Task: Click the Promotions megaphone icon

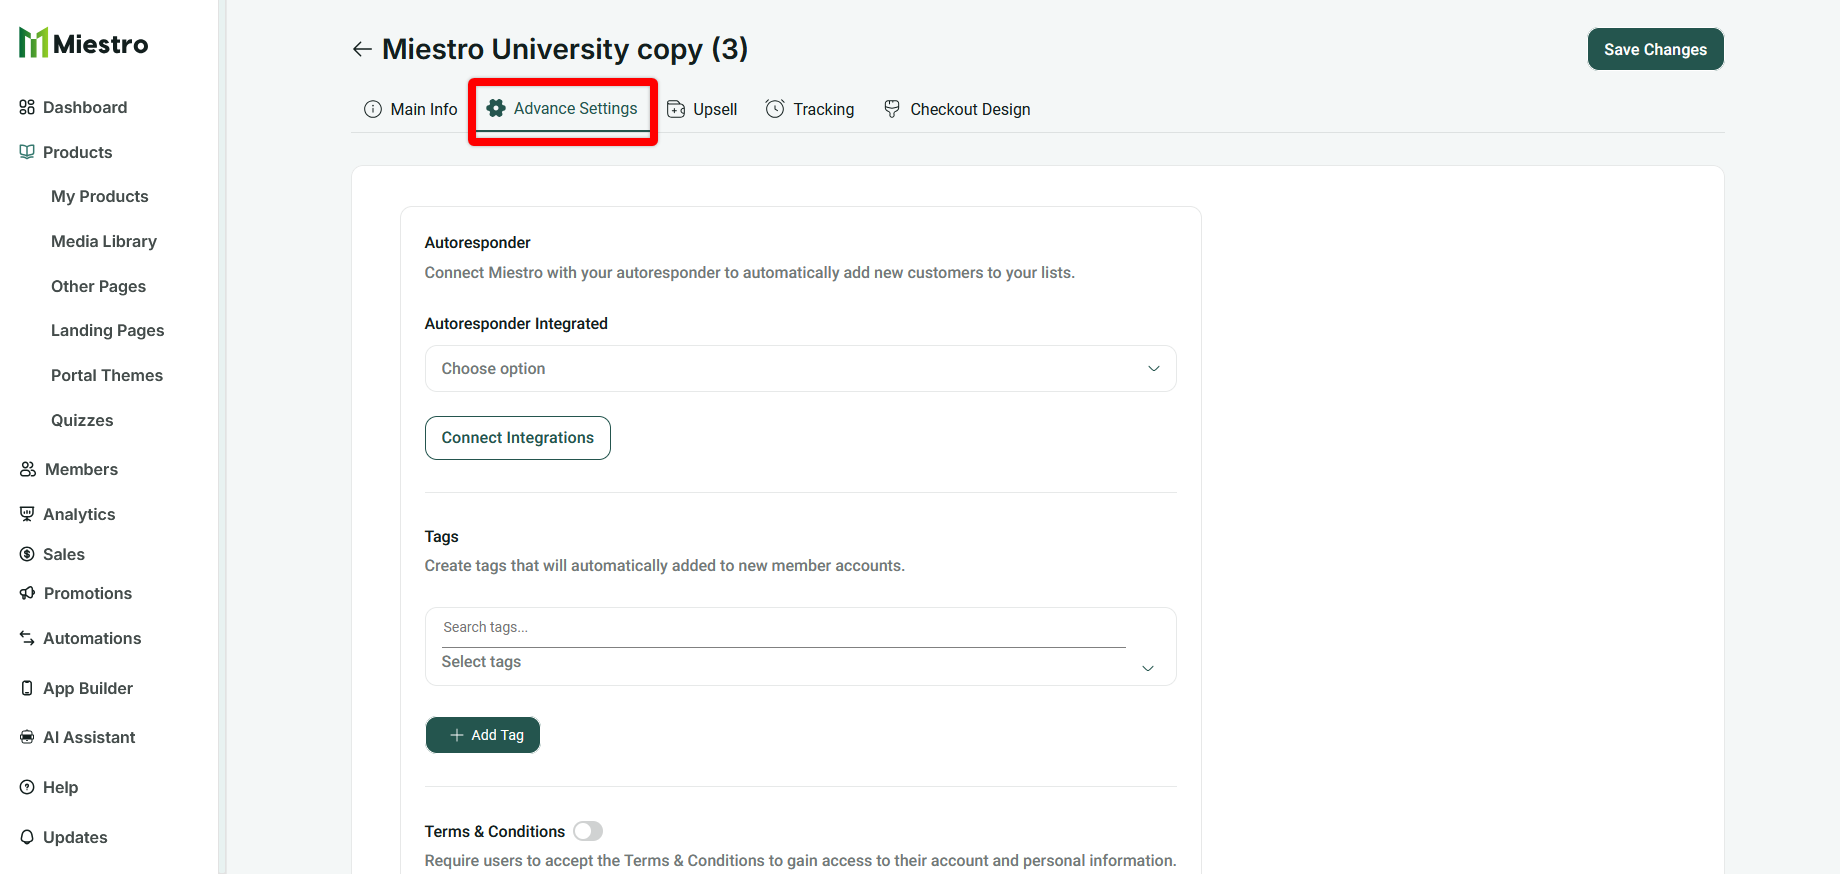Action: (x=27, y=593)
